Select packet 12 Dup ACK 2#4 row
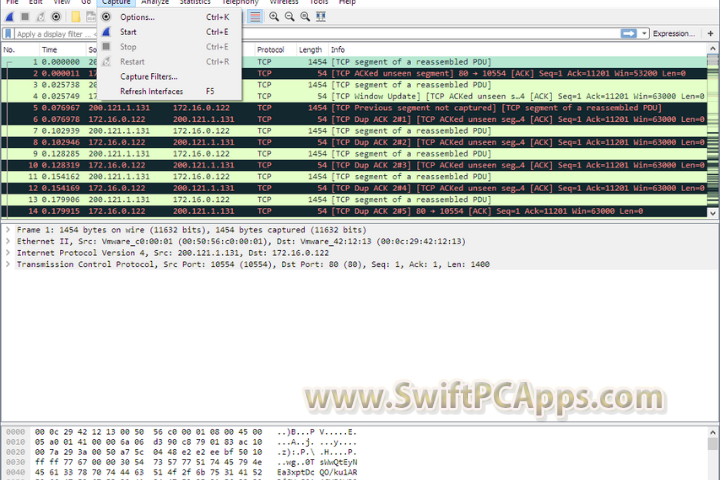720x480 pixels. click(354, 188)
